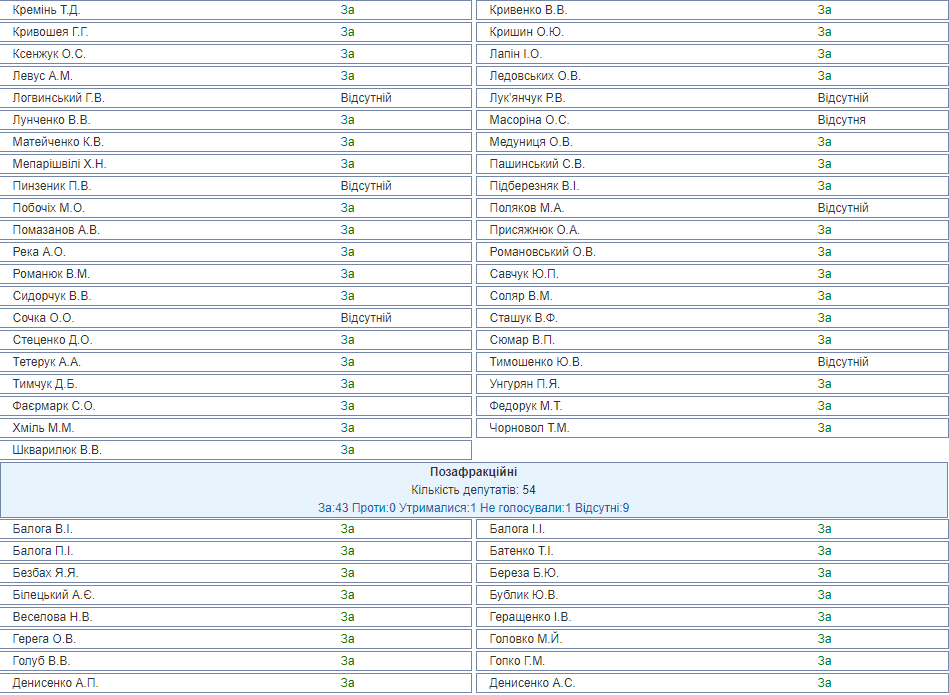
Task: Click Сочка О.О. name
Action: (43, 318)
